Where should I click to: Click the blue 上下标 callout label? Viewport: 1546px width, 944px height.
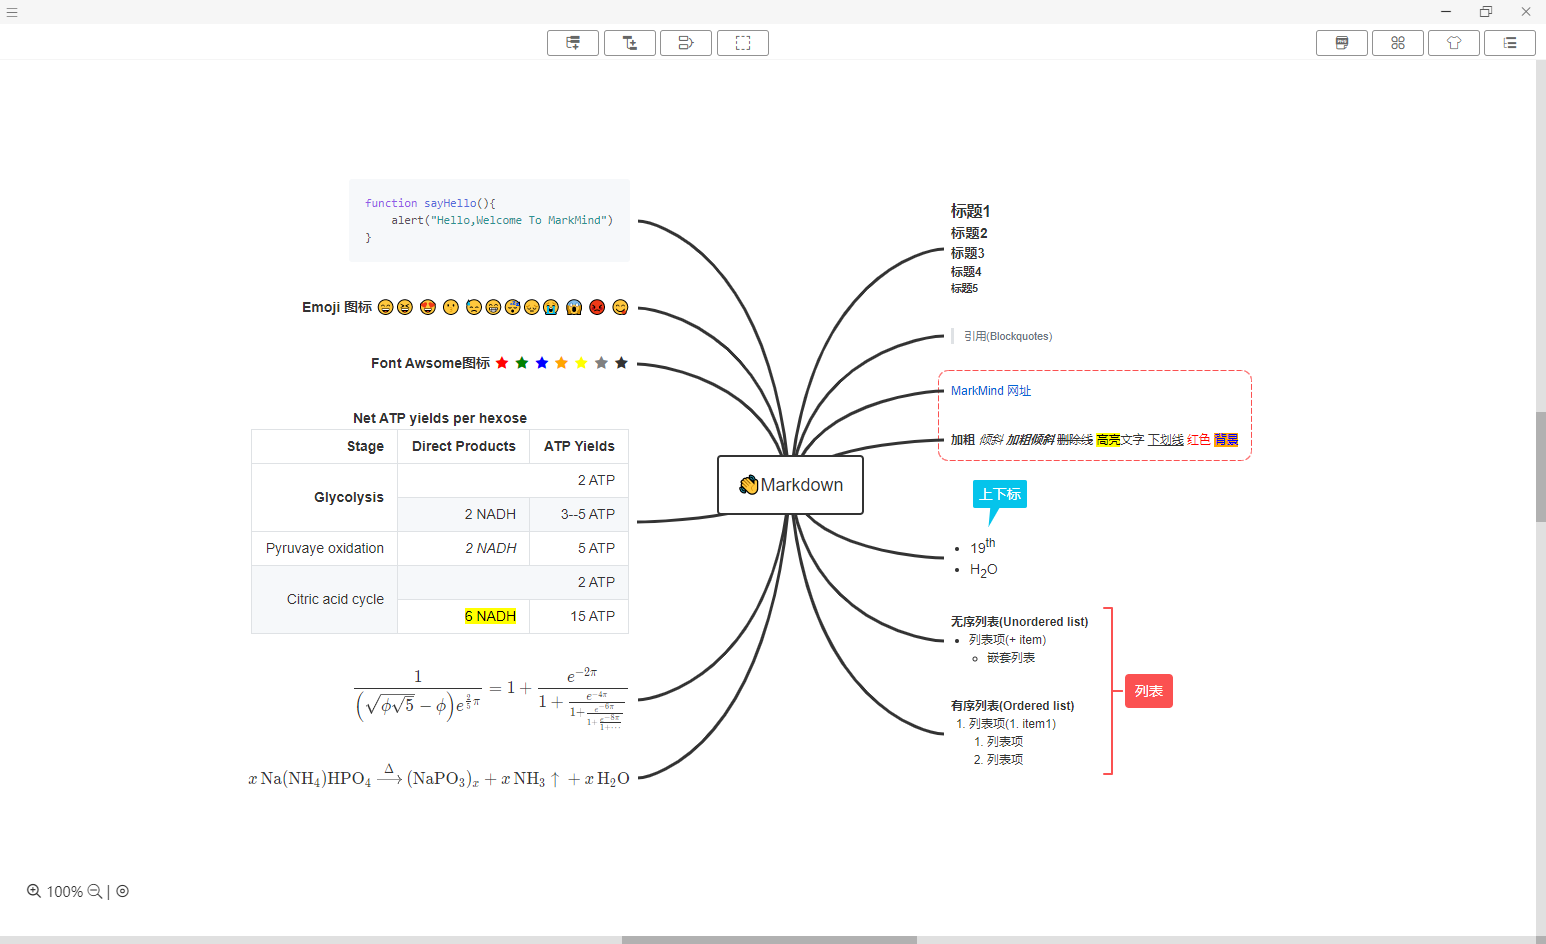pos(1000,494)
